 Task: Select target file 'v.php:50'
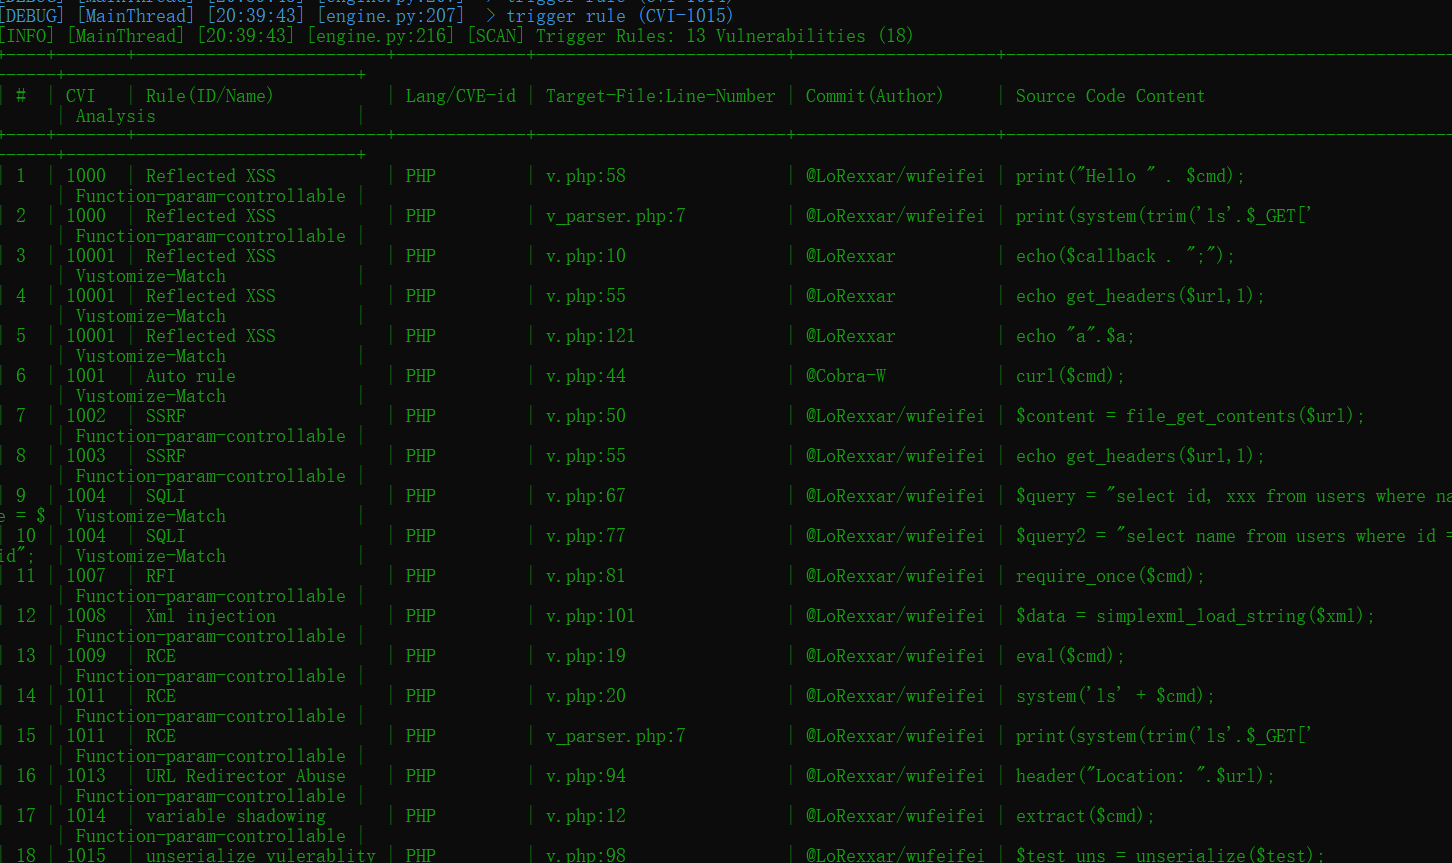[586, 416]
